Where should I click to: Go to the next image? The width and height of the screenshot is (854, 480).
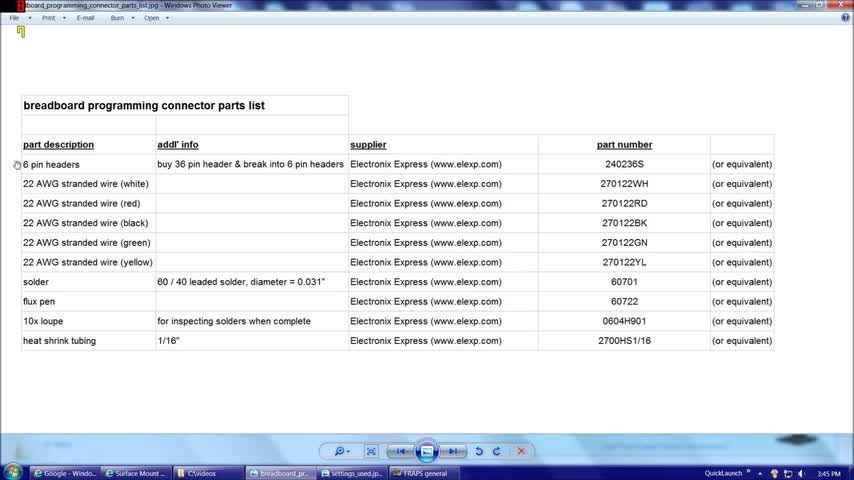(453, 451)
